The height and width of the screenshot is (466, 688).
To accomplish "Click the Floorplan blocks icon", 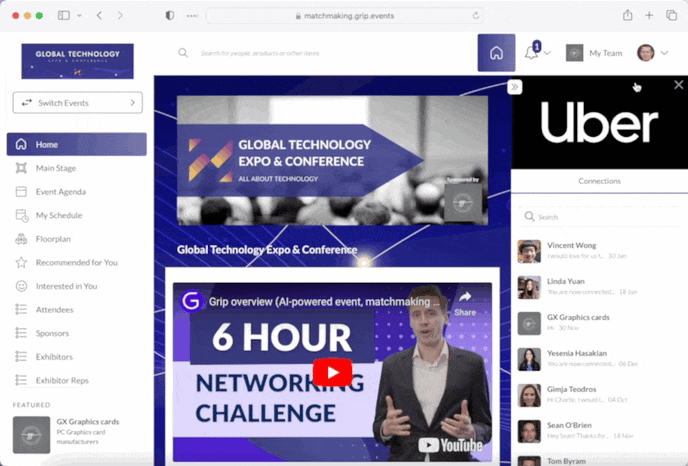I will (x=21, y=239).
